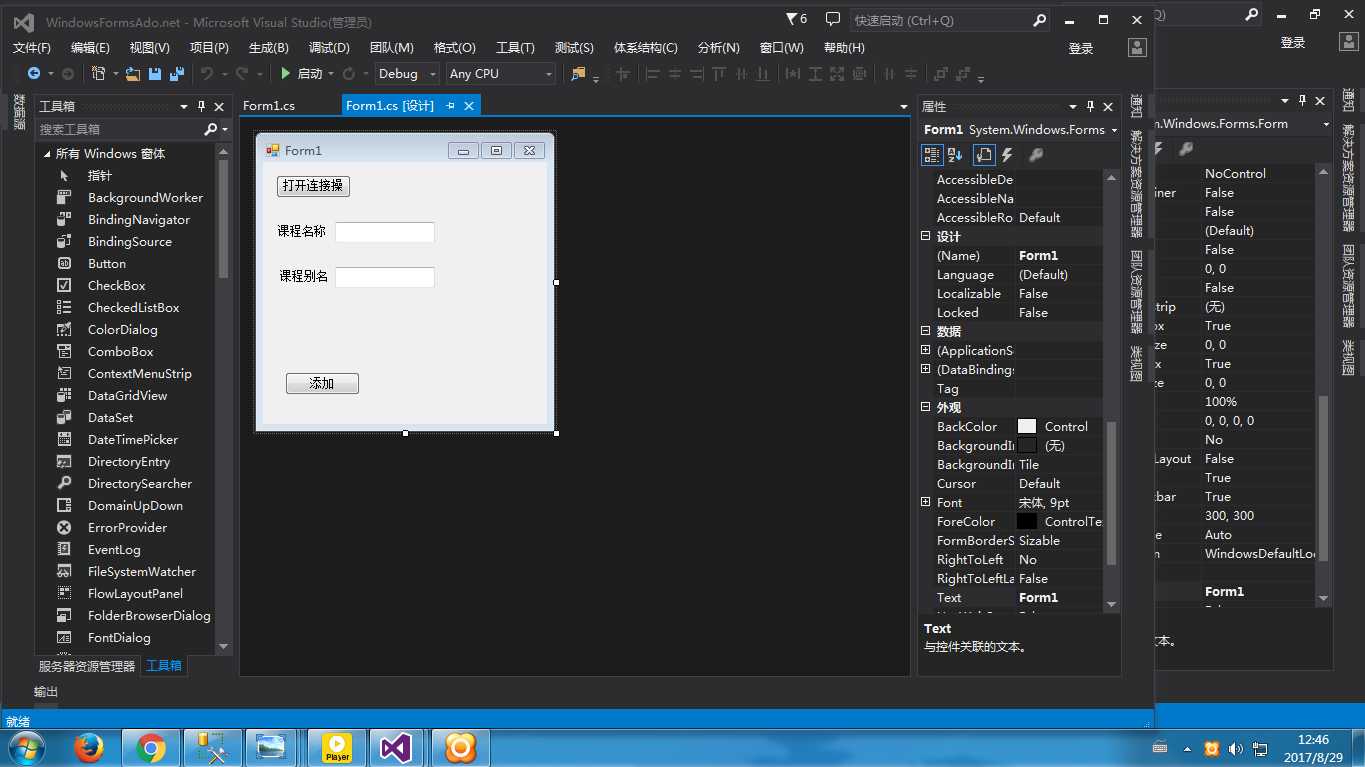Show Properties page icon in 属性 panel

[983, 155]
